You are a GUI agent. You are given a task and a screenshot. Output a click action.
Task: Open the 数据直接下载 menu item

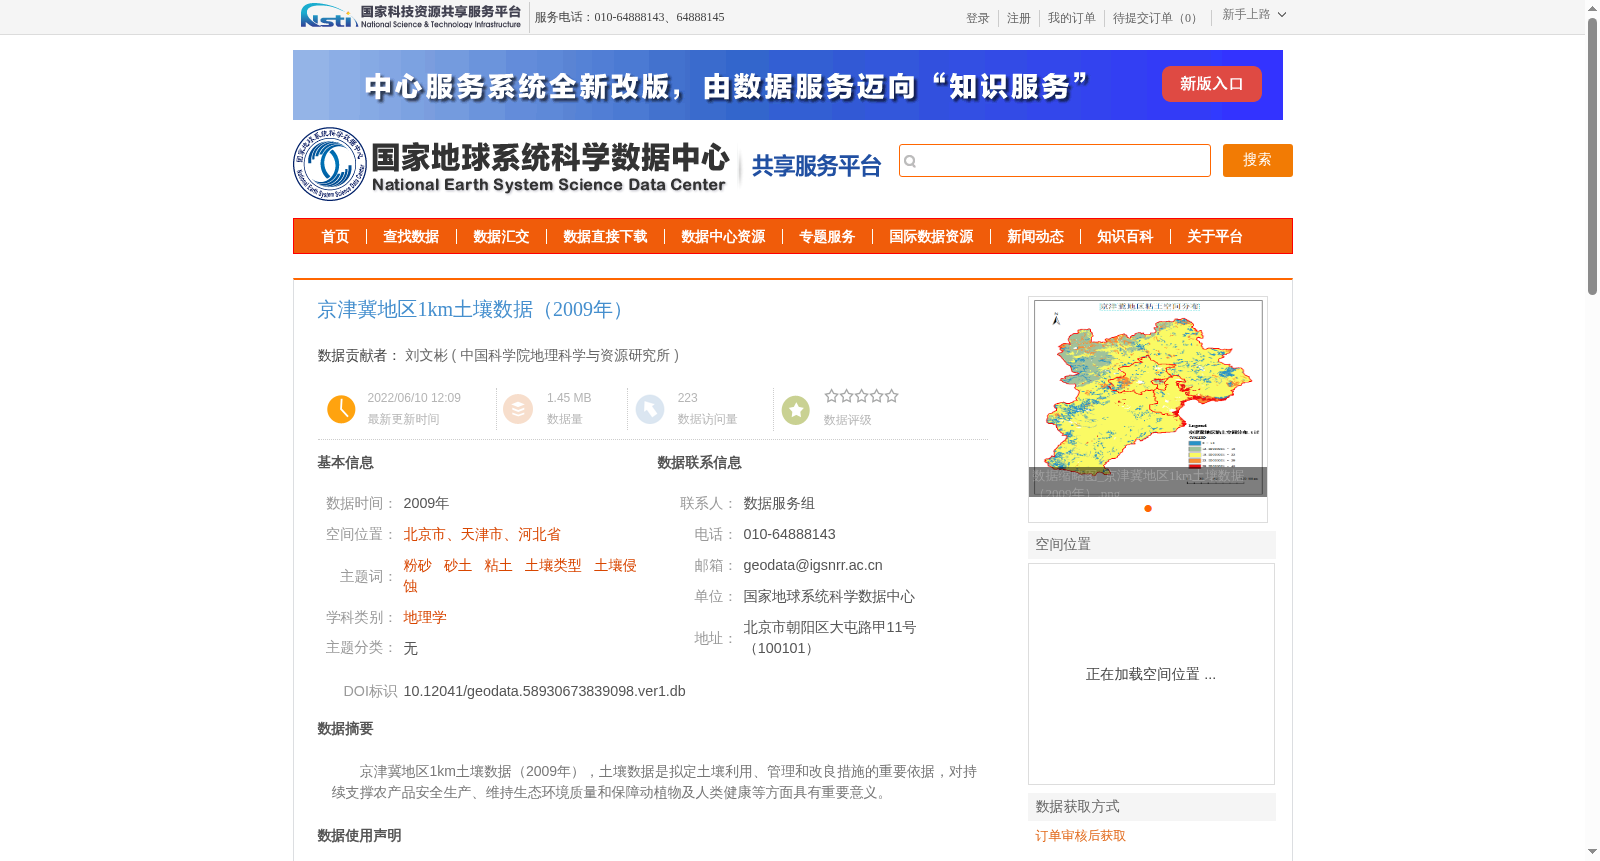click(605, 237)
